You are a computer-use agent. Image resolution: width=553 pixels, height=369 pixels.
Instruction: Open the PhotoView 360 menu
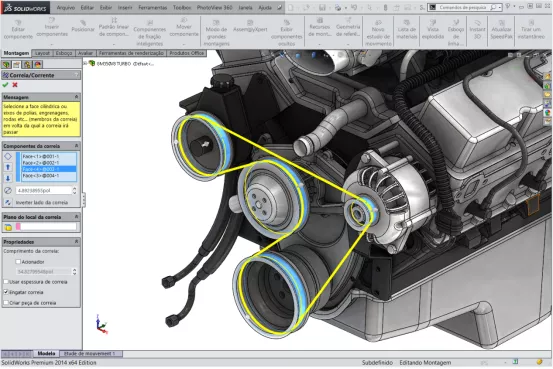tap(214, 7)
